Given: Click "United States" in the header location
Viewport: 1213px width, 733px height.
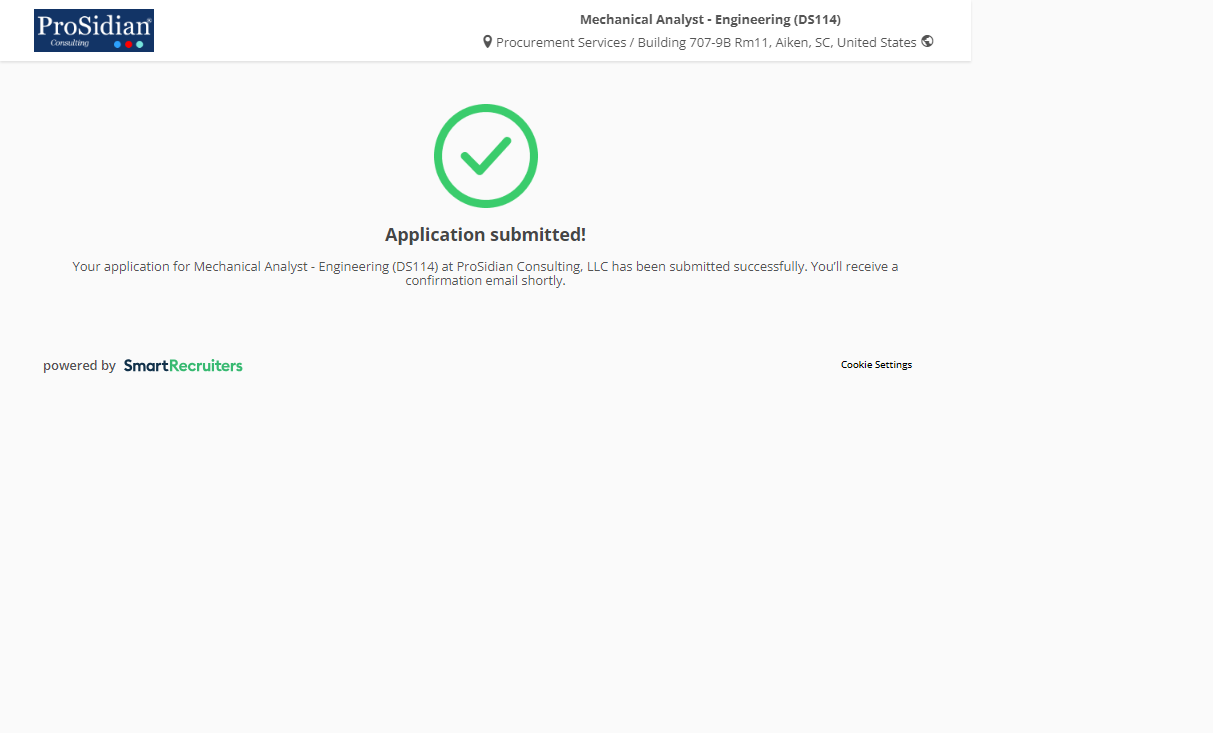Looking at the screenshot, I should (x=877, y=42).
